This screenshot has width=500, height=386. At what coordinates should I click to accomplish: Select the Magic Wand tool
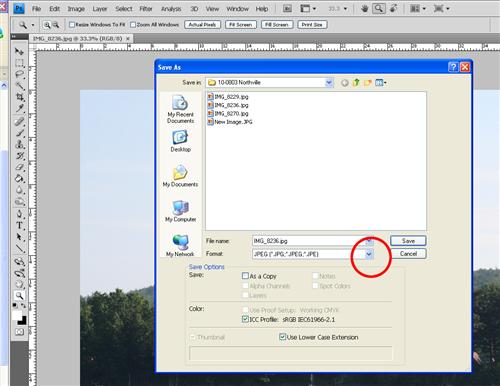(x=19, y=86)
